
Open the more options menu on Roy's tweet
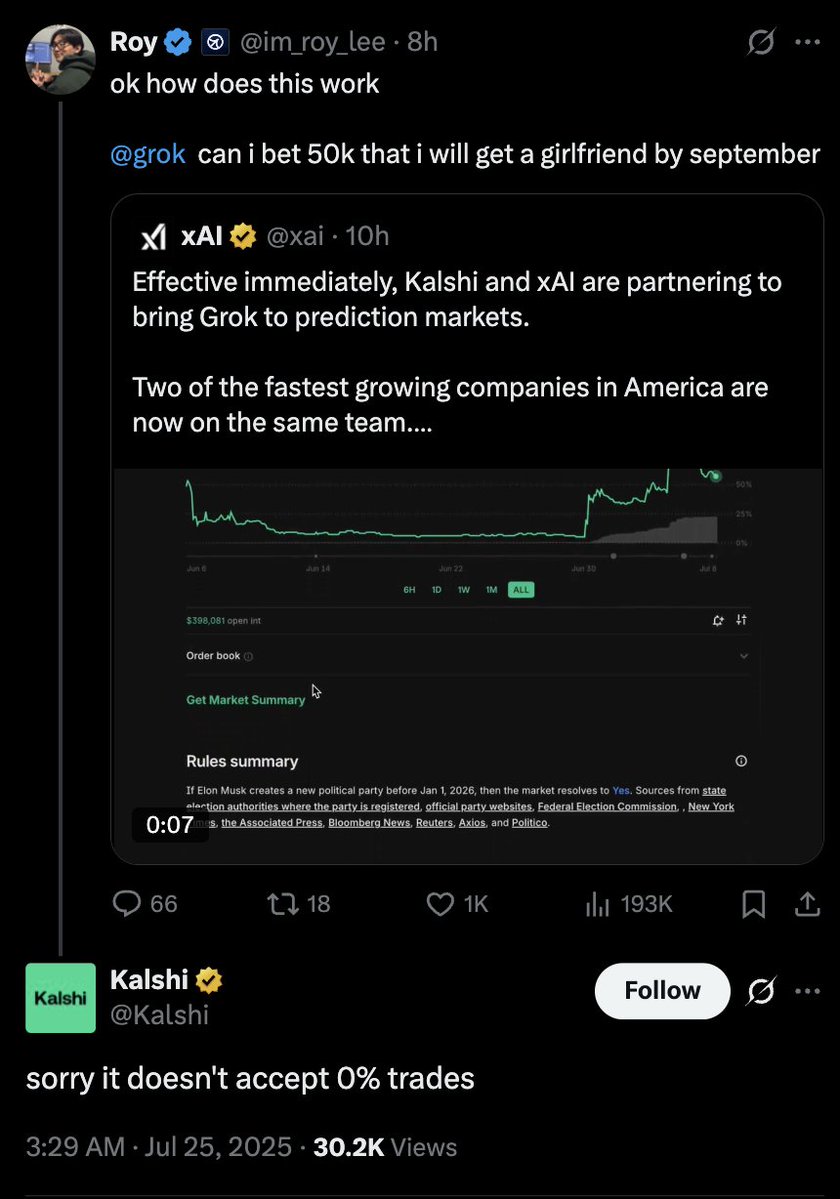[807, 42]
